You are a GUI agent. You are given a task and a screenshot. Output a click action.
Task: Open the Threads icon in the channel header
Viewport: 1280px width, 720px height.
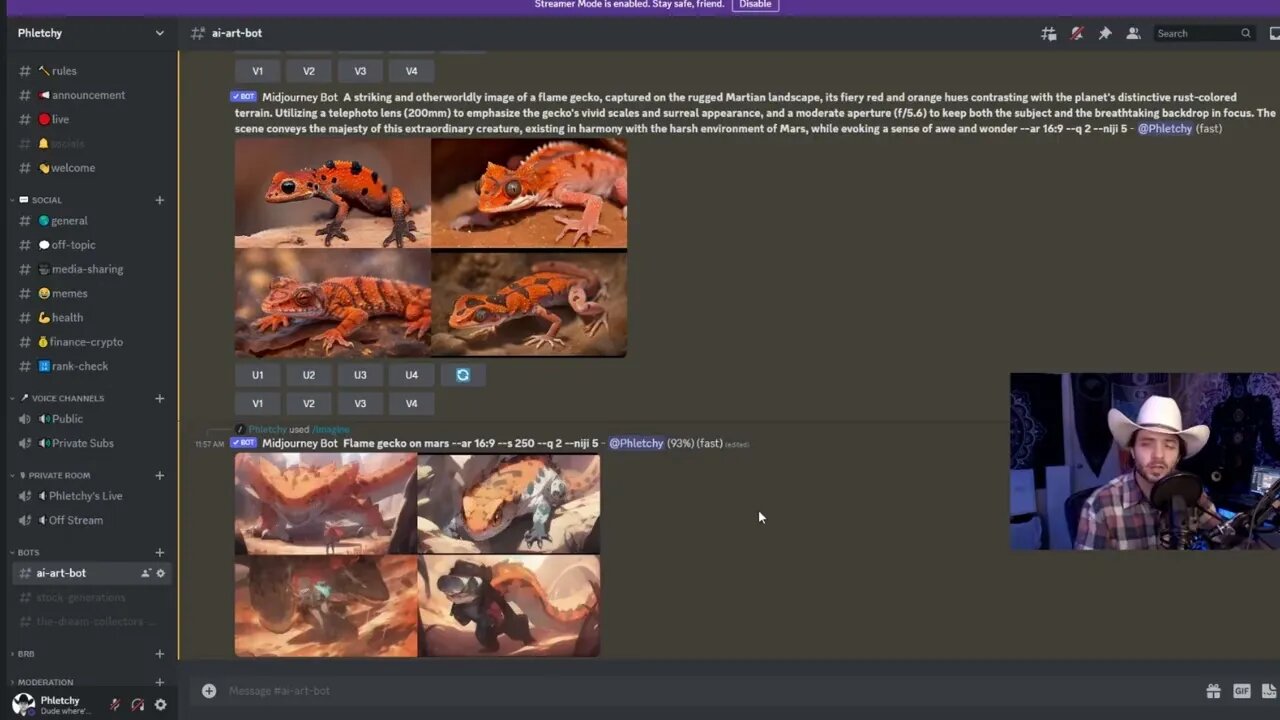tap(1049, 33)
